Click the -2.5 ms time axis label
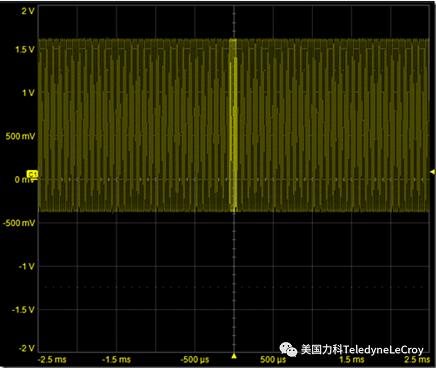The width and height of the screenshot is (436, 368). [52, 360]
